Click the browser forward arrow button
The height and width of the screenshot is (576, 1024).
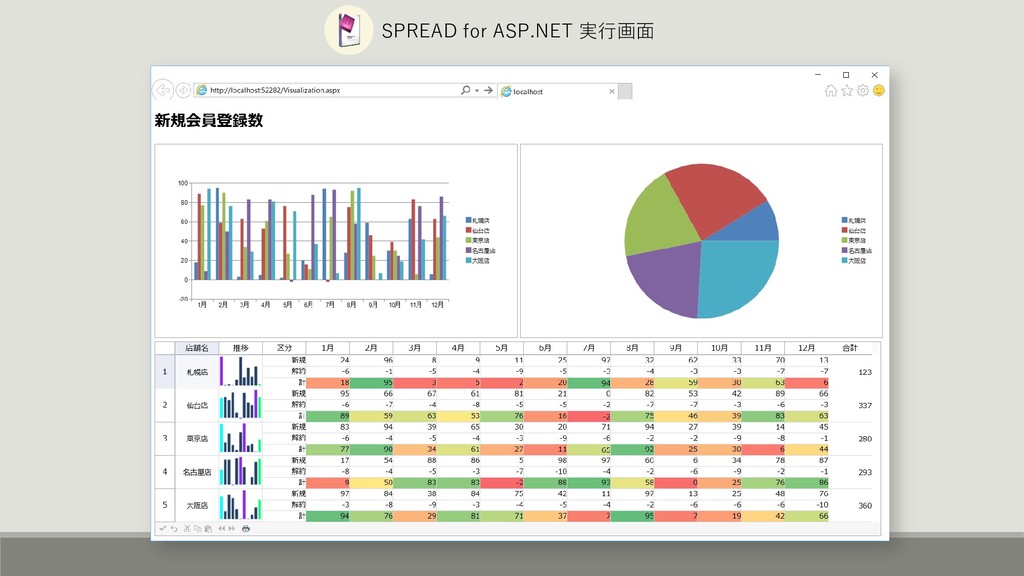(x=184, y=90)
